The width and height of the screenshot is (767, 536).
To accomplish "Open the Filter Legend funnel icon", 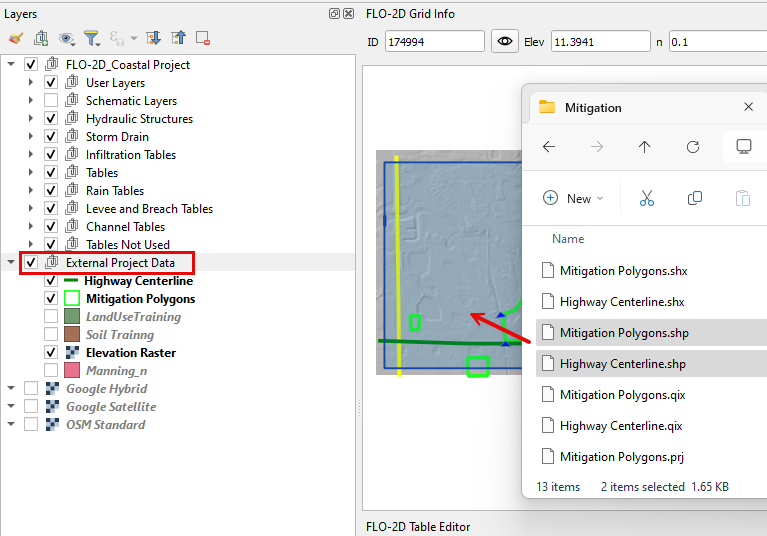I will point(92,38).
